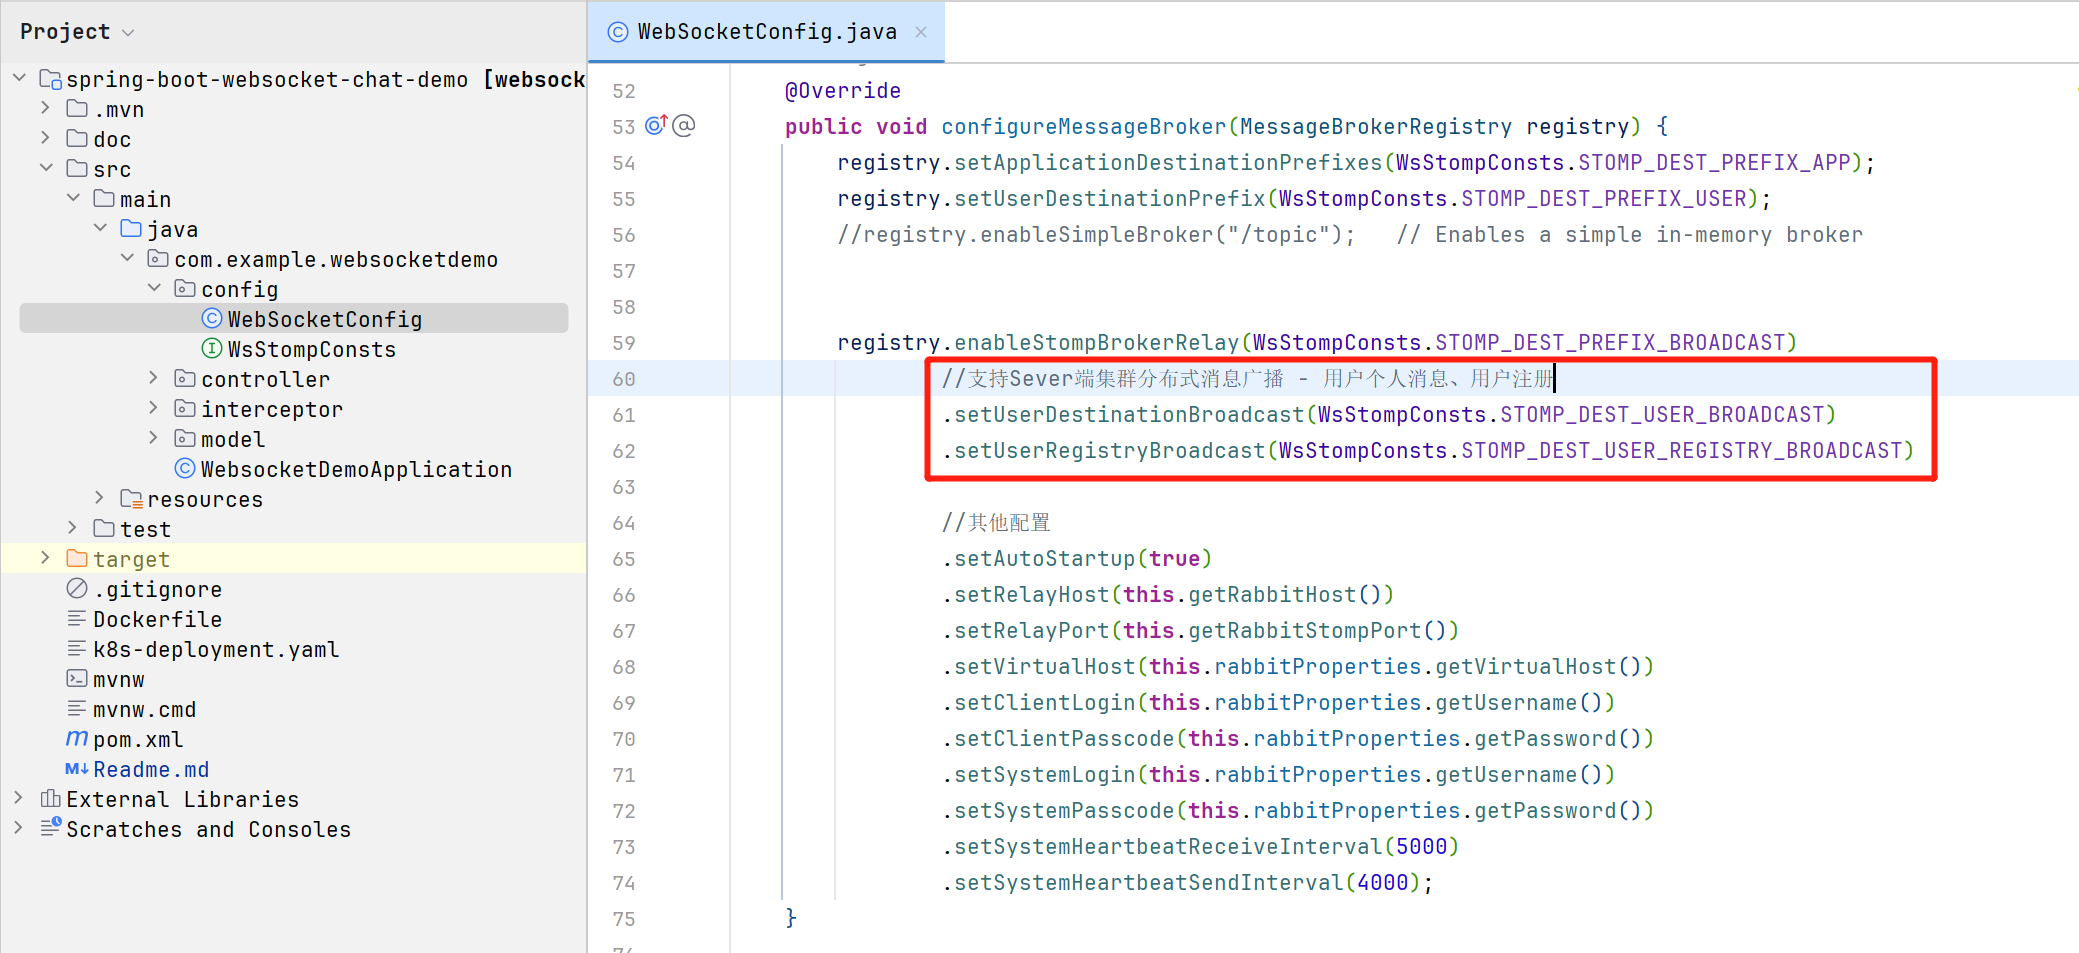Click the .gitignore file icon

tap(77, 588)
